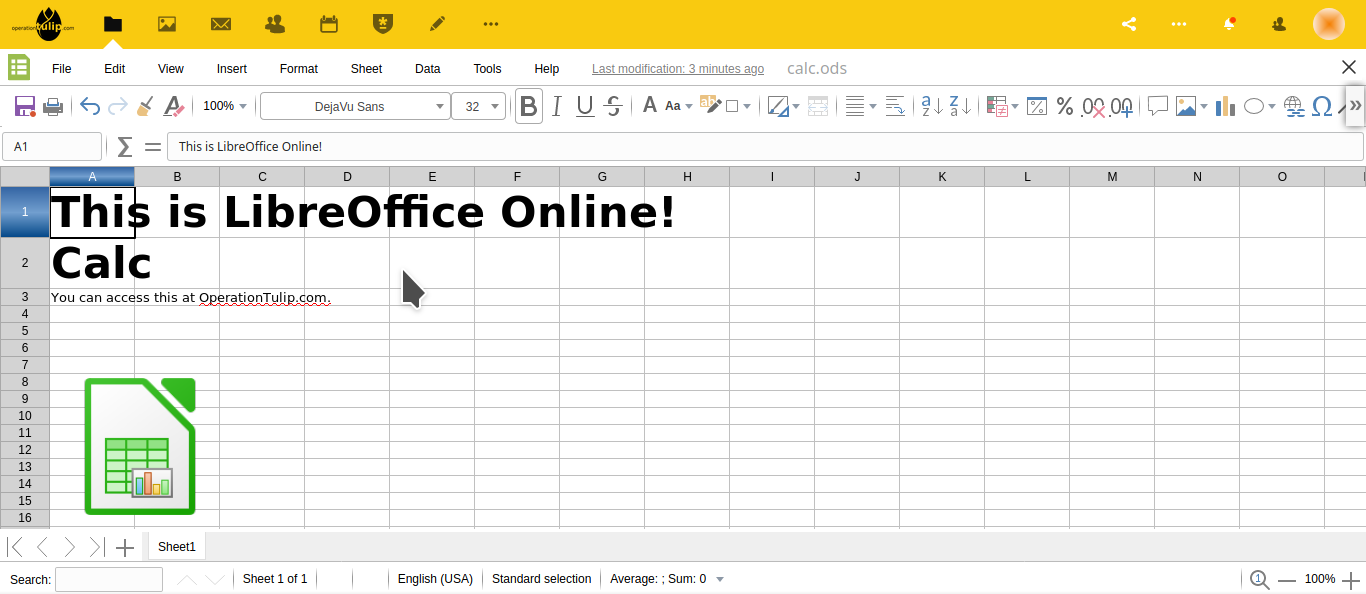The width and height of the screenshot is (1366, 594).
Task: Jump to the last sheet
Action: coord(96,547)
